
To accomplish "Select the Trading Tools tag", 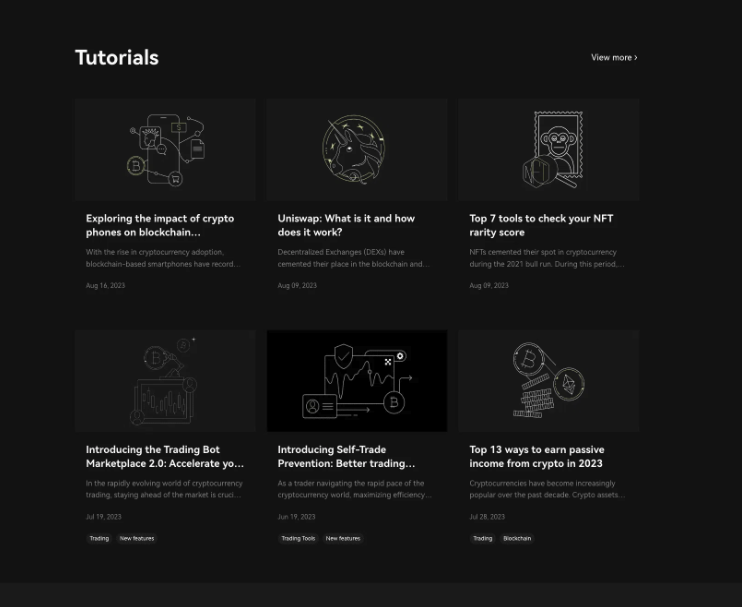I will [298, 538].
